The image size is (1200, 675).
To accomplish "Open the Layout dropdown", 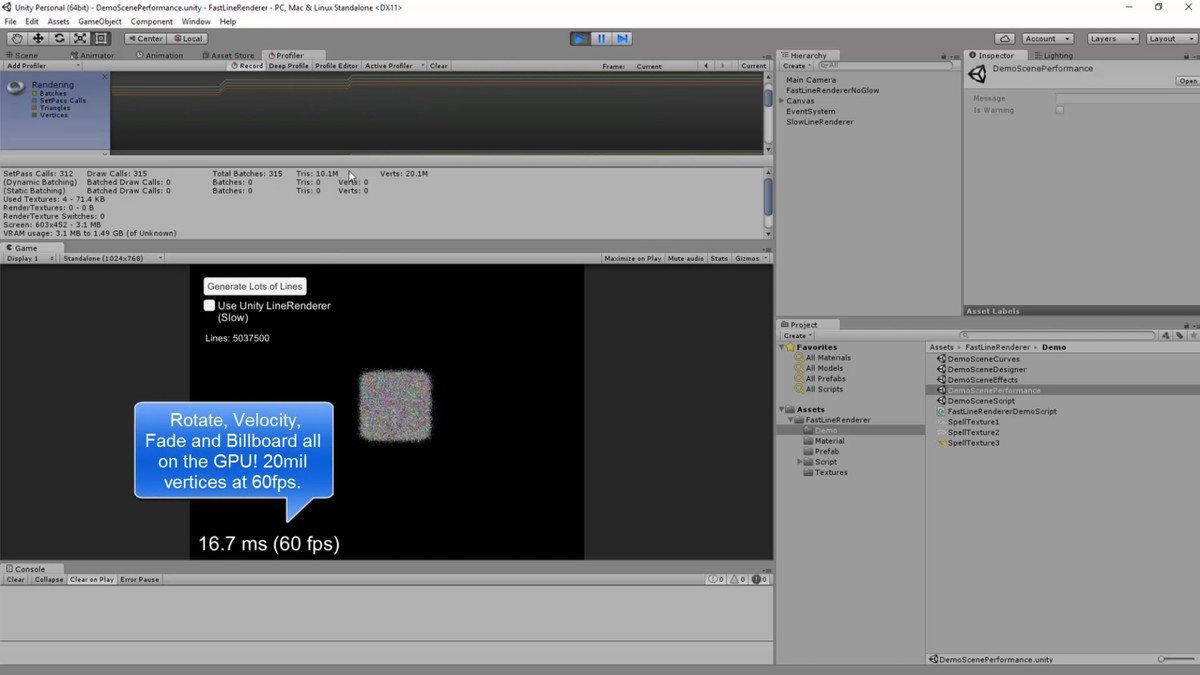I will pyautogui.click(x=1170, y=38).
